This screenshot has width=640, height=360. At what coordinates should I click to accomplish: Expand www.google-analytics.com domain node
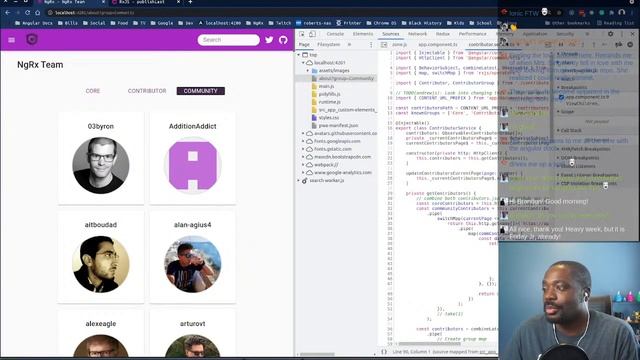(303, 173)
